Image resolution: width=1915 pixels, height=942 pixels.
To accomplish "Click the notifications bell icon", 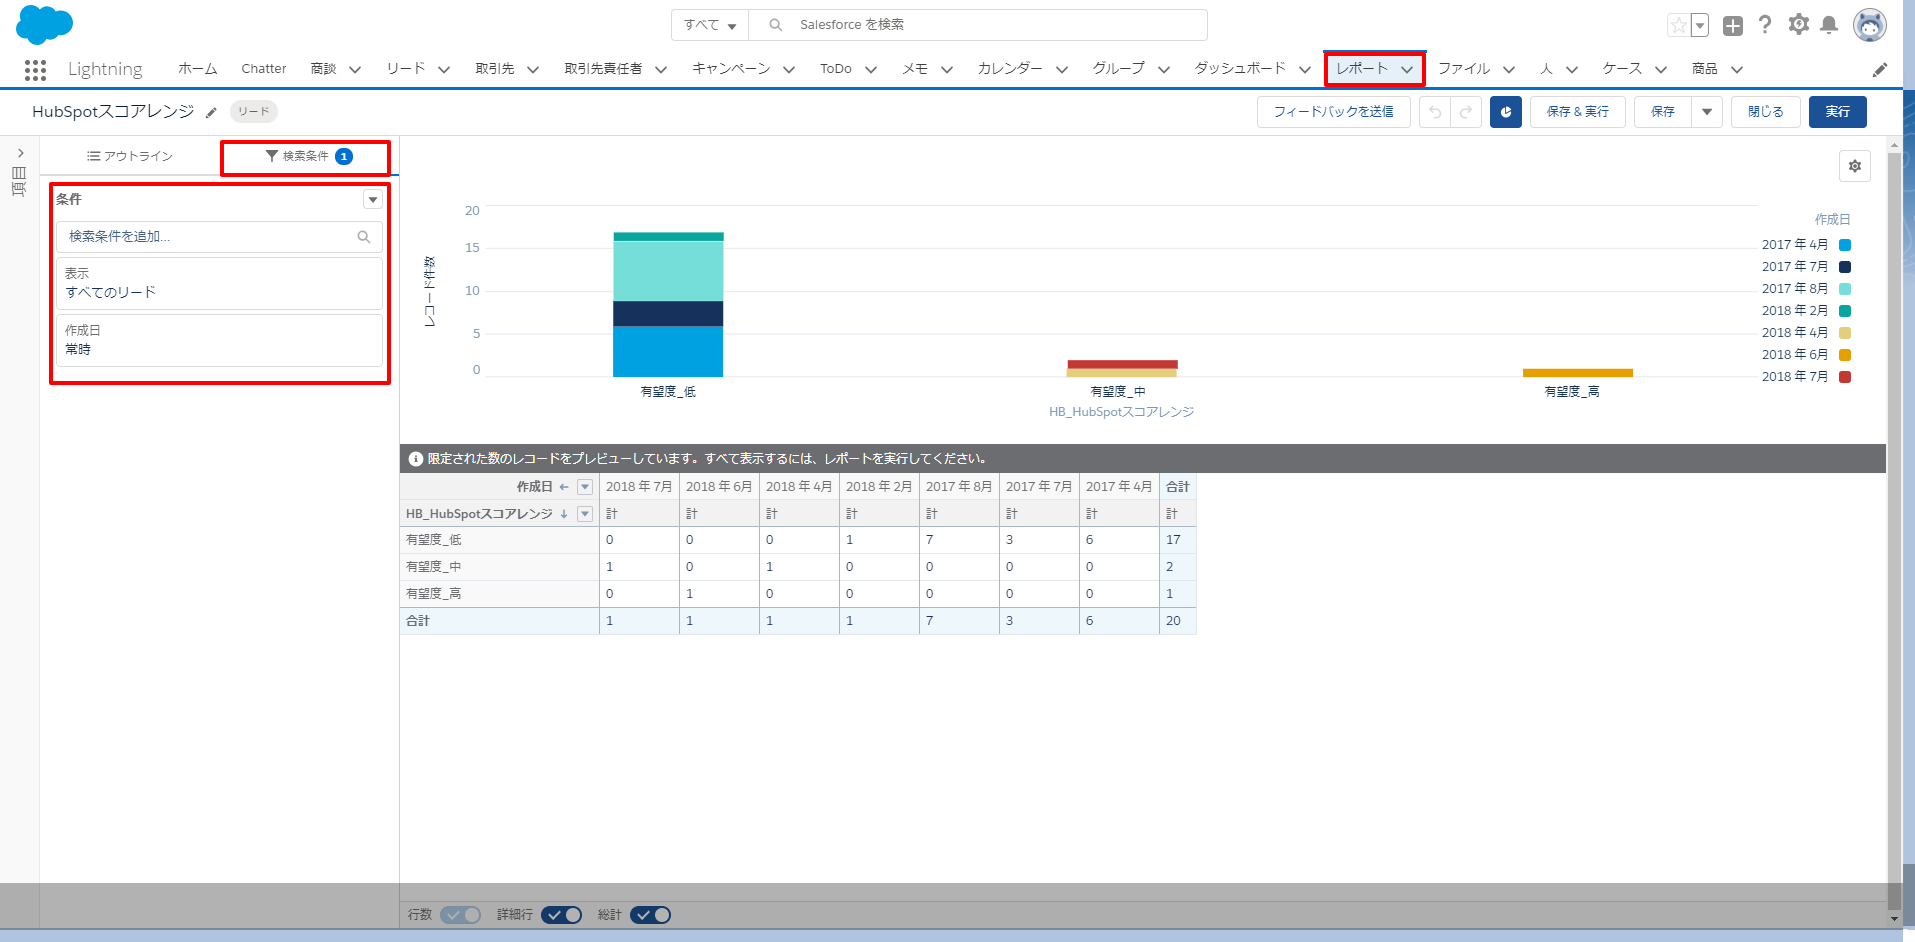I will (x=1829, y=25).
